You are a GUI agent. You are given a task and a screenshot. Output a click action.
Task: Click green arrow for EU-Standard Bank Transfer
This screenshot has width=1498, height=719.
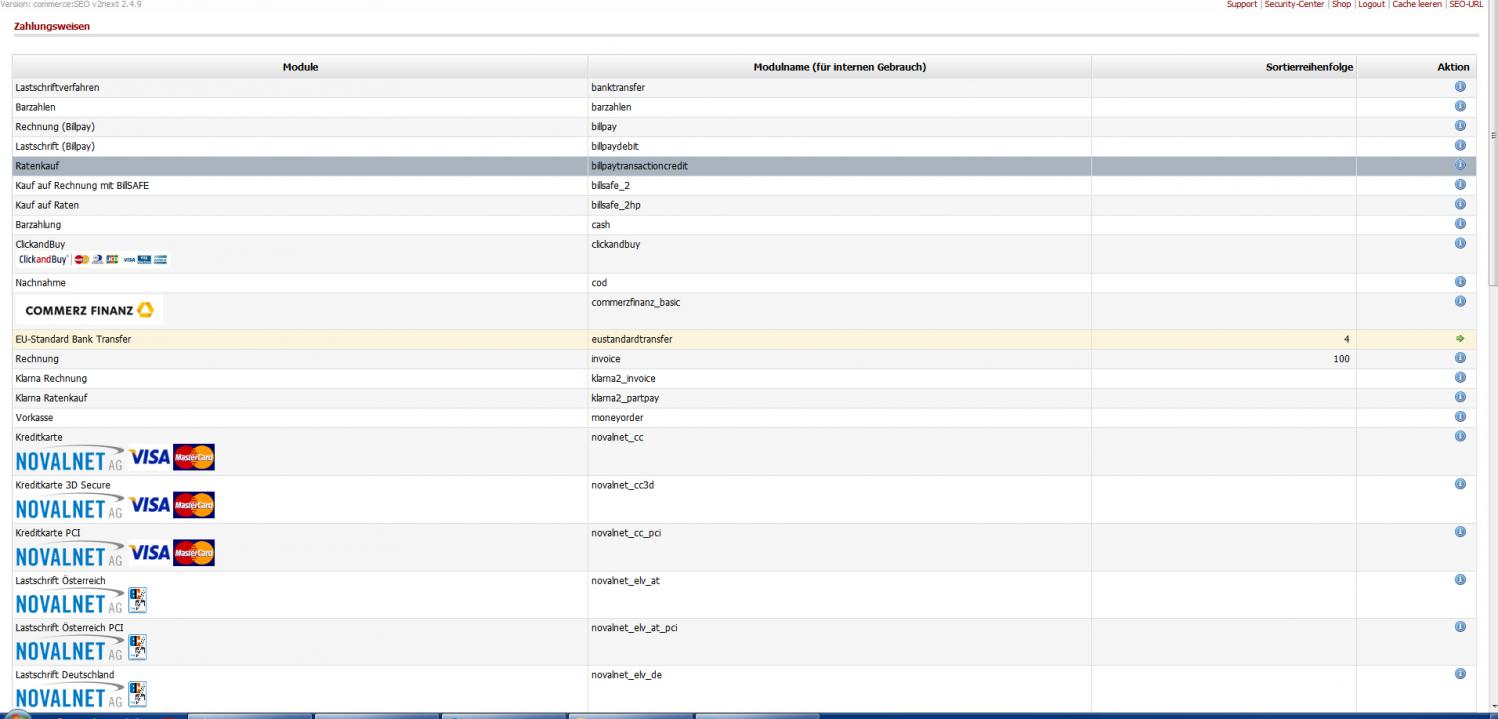tap(1459, 340)
